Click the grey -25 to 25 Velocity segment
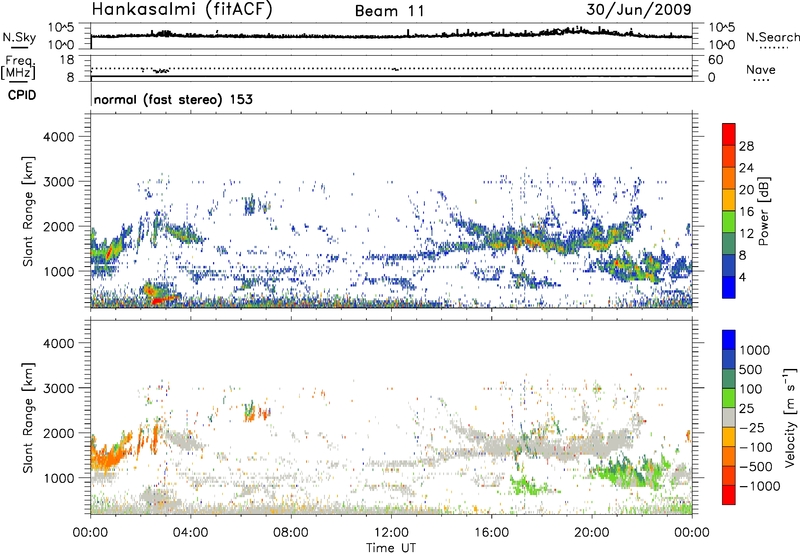 [729, 417]
